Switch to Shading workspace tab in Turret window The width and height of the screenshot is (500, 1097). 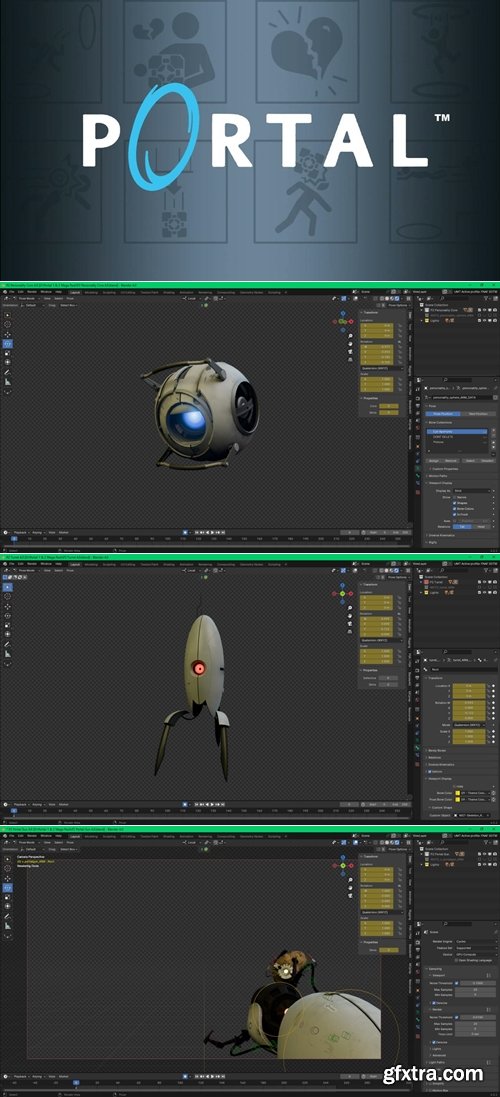point(169,563)
